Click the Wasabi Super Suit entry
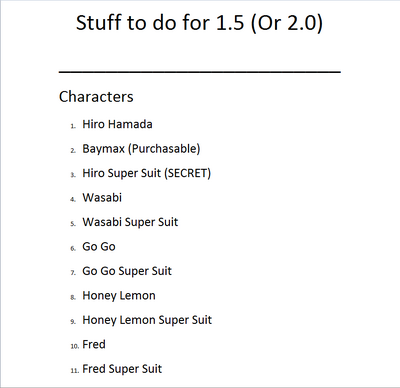400x388 pixels. coord(130,222)
